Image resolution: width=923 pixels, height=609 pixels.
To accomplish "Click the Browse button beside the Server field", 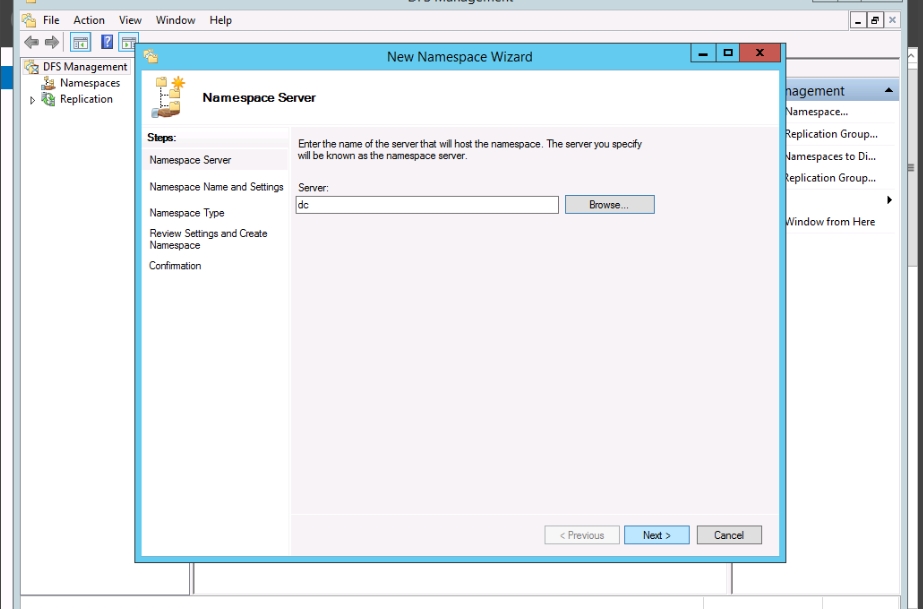I will 609,204.
